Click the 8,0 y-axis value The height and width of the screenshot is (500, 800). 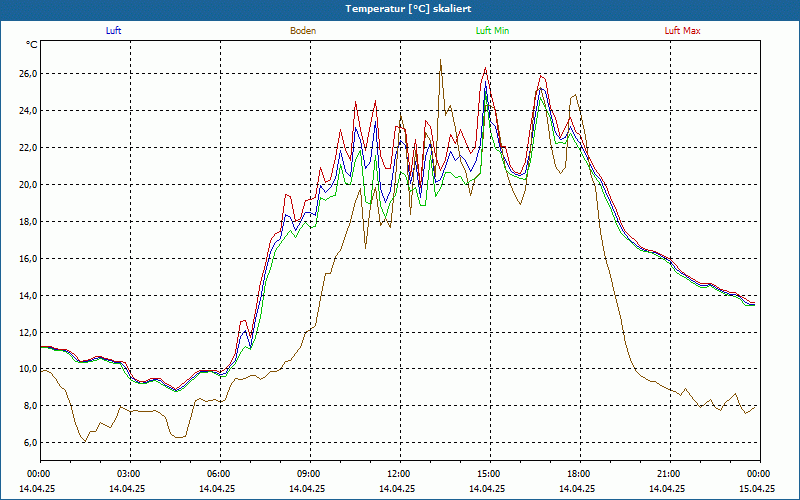point(30,406)
